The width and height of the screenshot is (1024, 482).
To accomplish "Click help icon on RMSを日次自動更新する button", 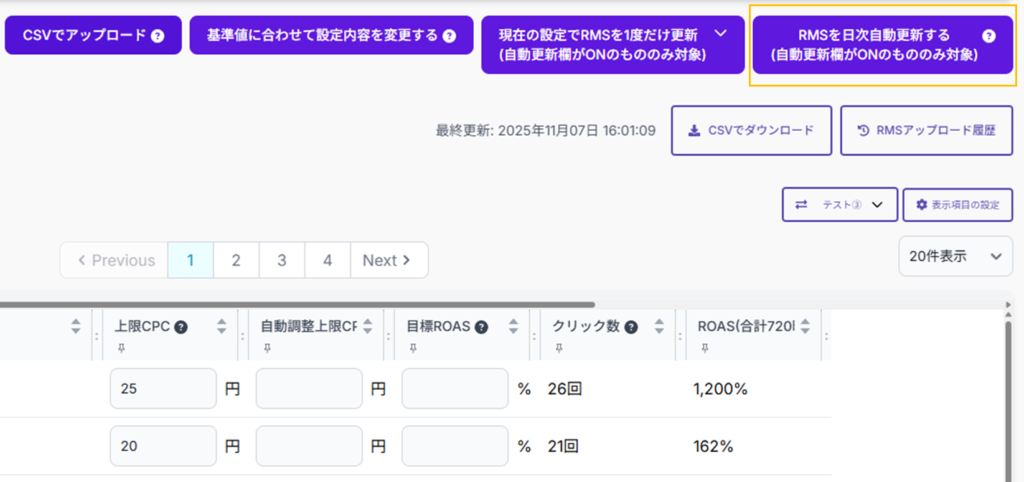I will click(988, 35).
